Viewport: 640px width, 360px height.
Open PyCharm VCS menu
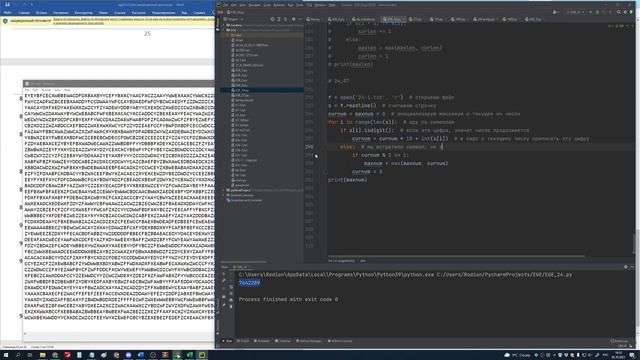tap(309, 5)
